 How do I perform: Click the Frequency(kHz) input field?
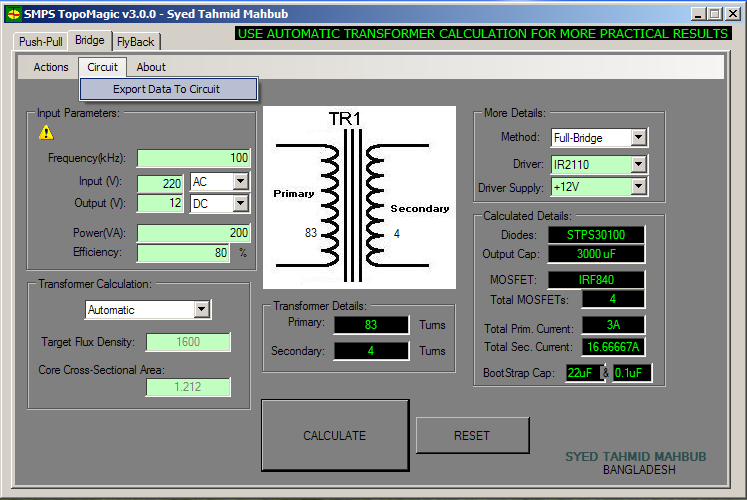193,158
